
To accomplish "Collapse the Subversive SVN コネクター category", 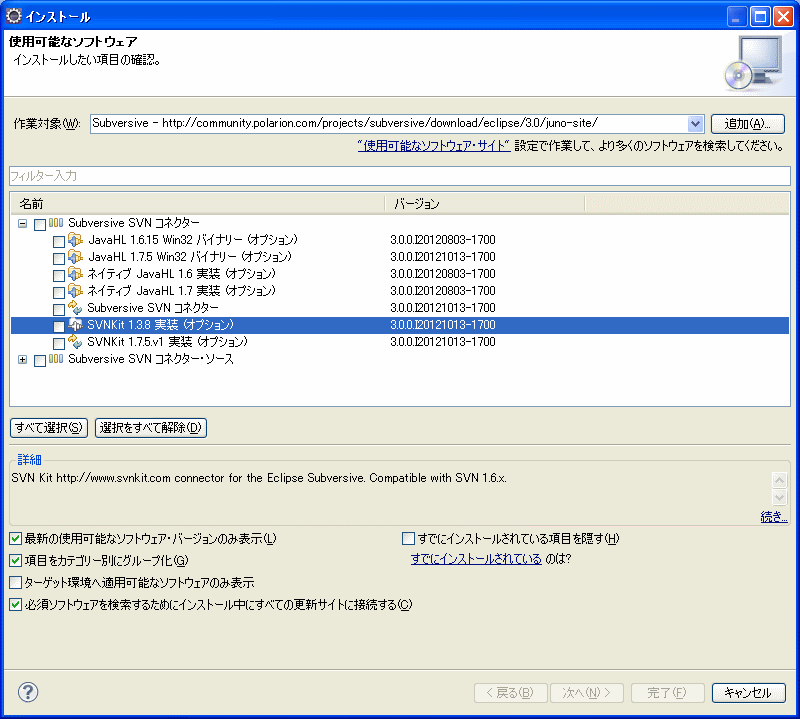I will click(x=22, y=224).
